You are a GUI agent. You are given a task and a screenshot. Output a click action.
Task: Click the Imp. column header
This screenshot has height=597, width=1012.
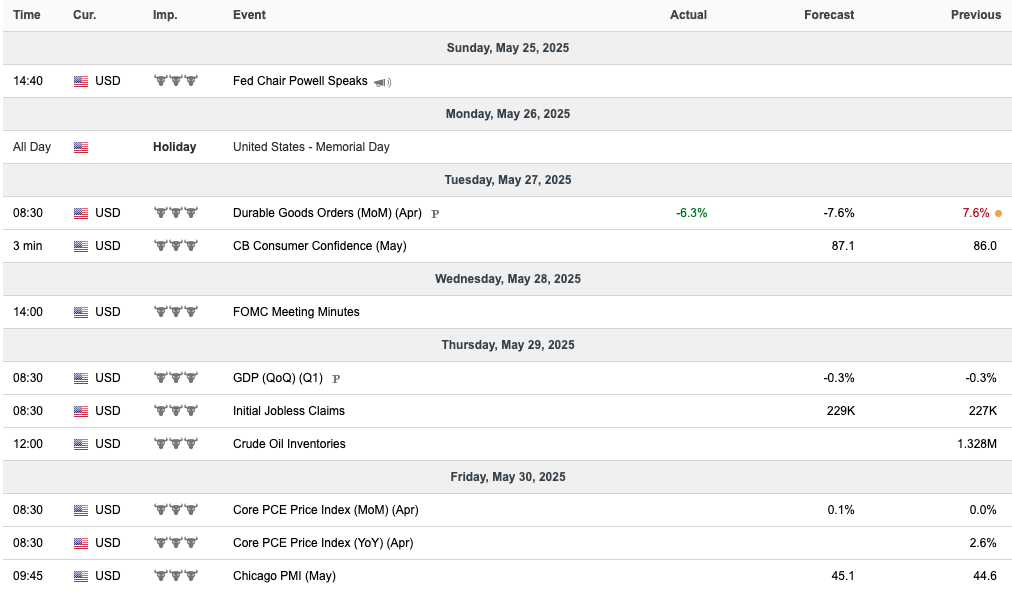(165, 15)
